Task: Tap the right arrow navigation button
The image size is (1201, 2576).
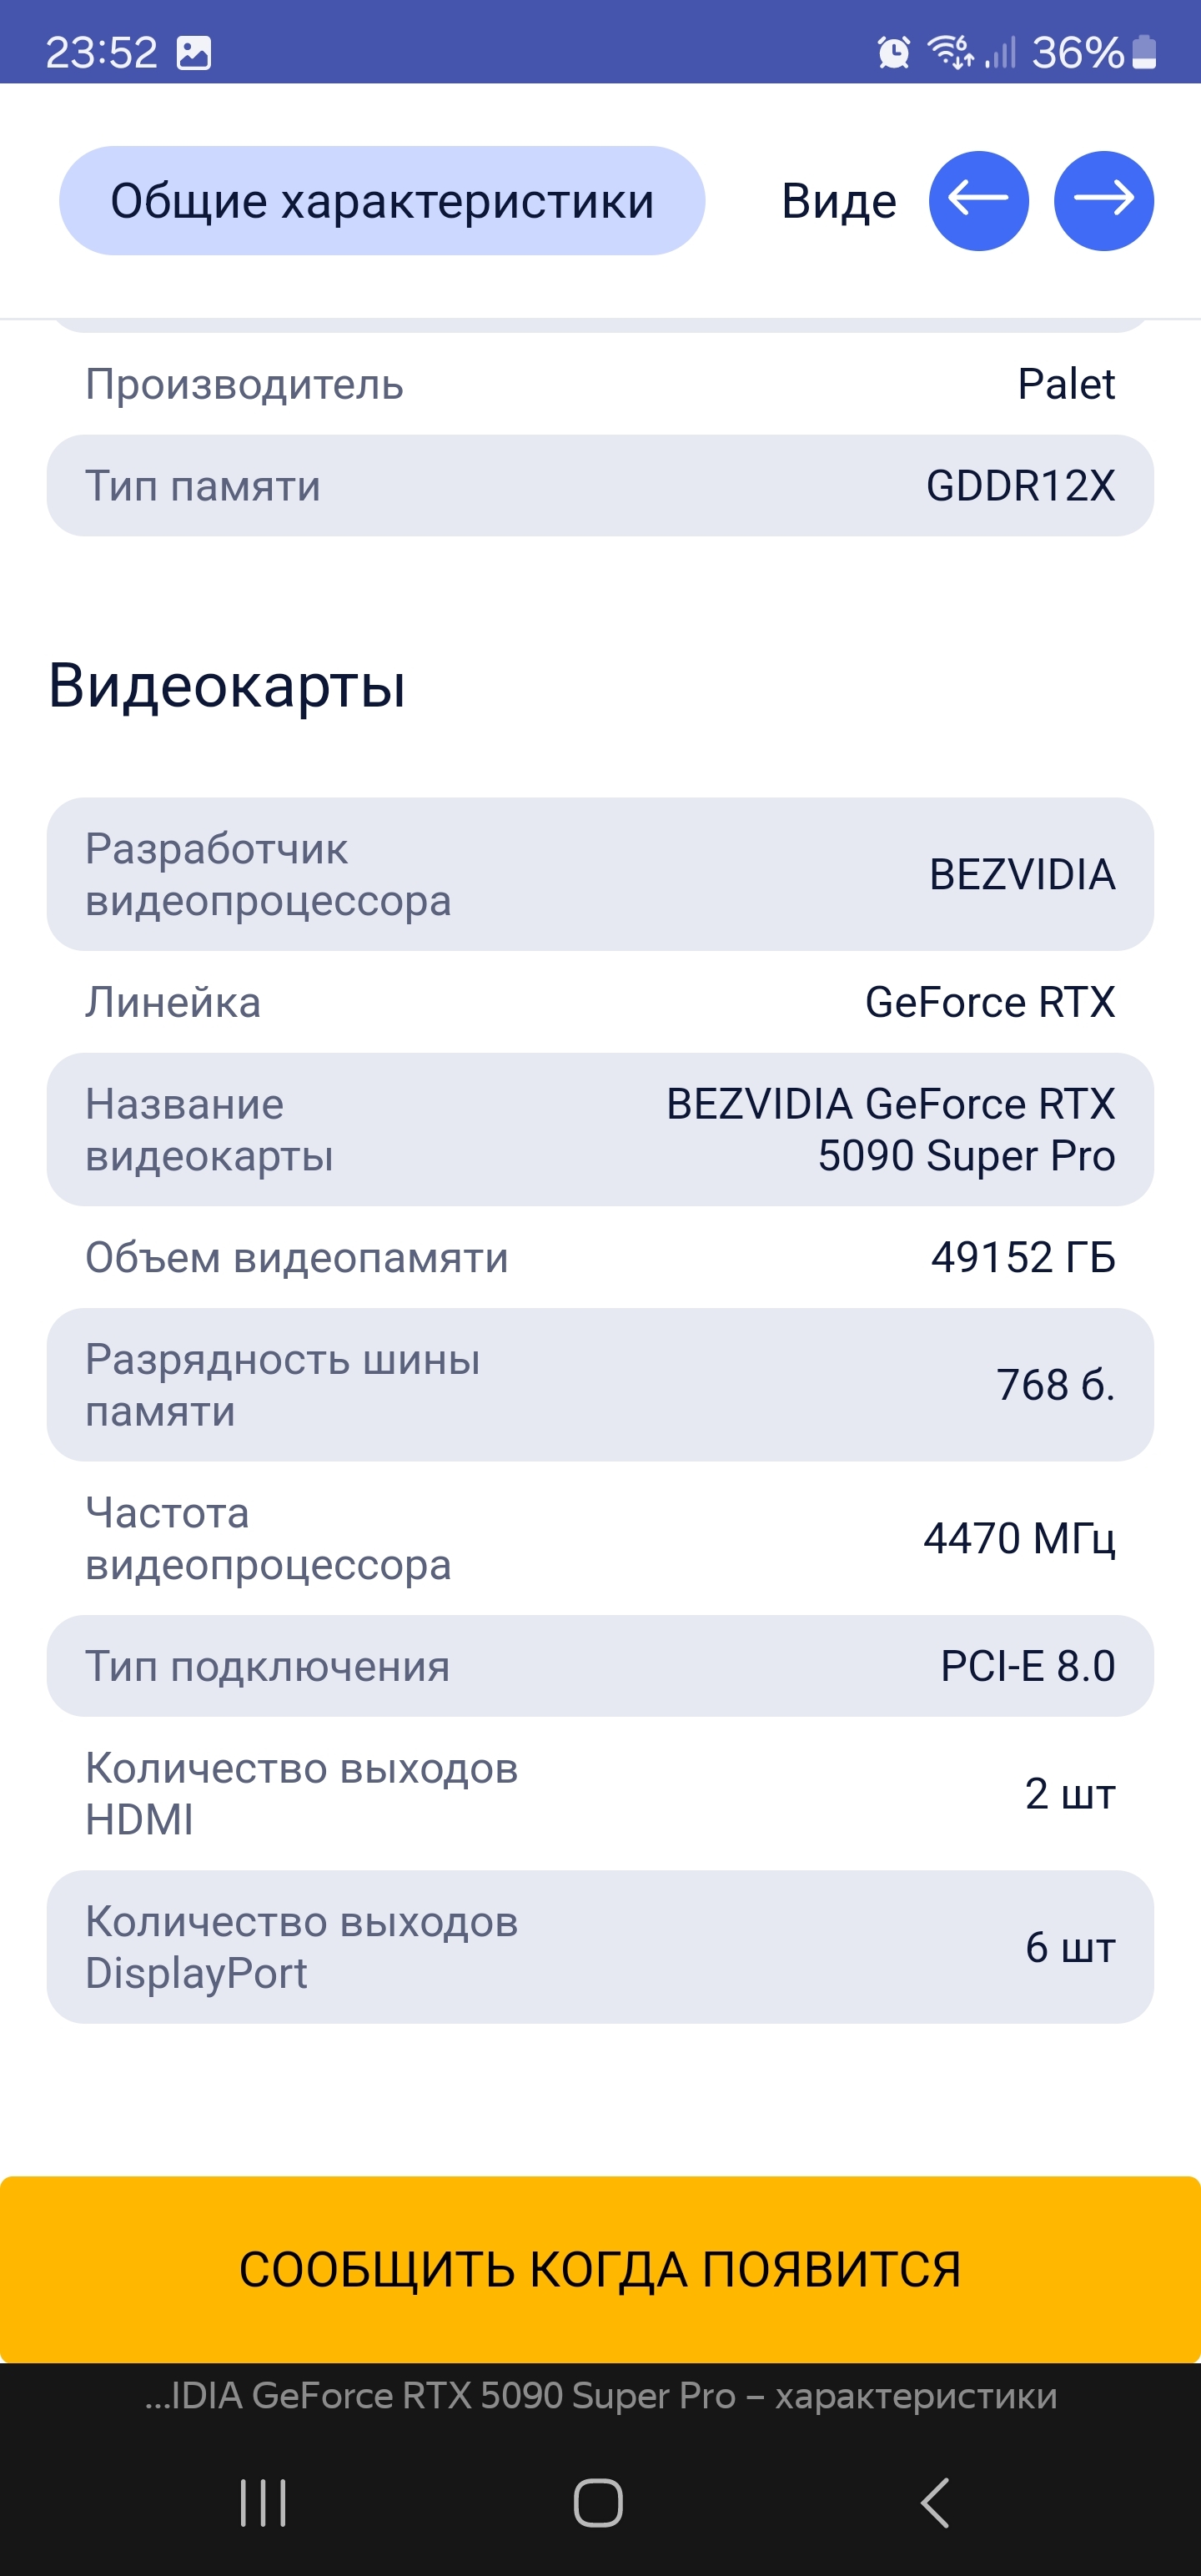Action: point(1103,201)
